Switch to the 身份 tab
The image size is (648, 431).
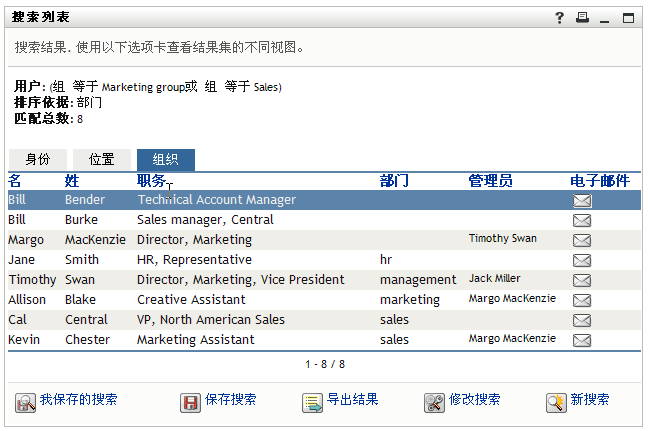37,159
